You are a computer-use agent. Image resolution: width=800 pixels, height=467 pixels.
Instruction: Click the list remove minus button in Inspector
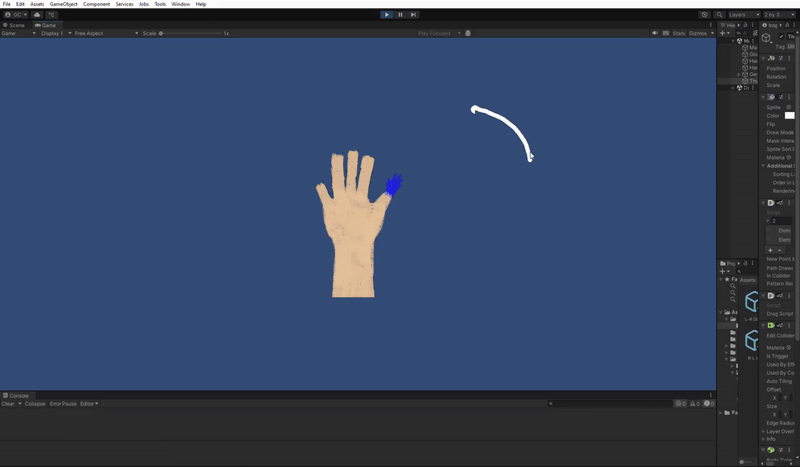(780, 250)
